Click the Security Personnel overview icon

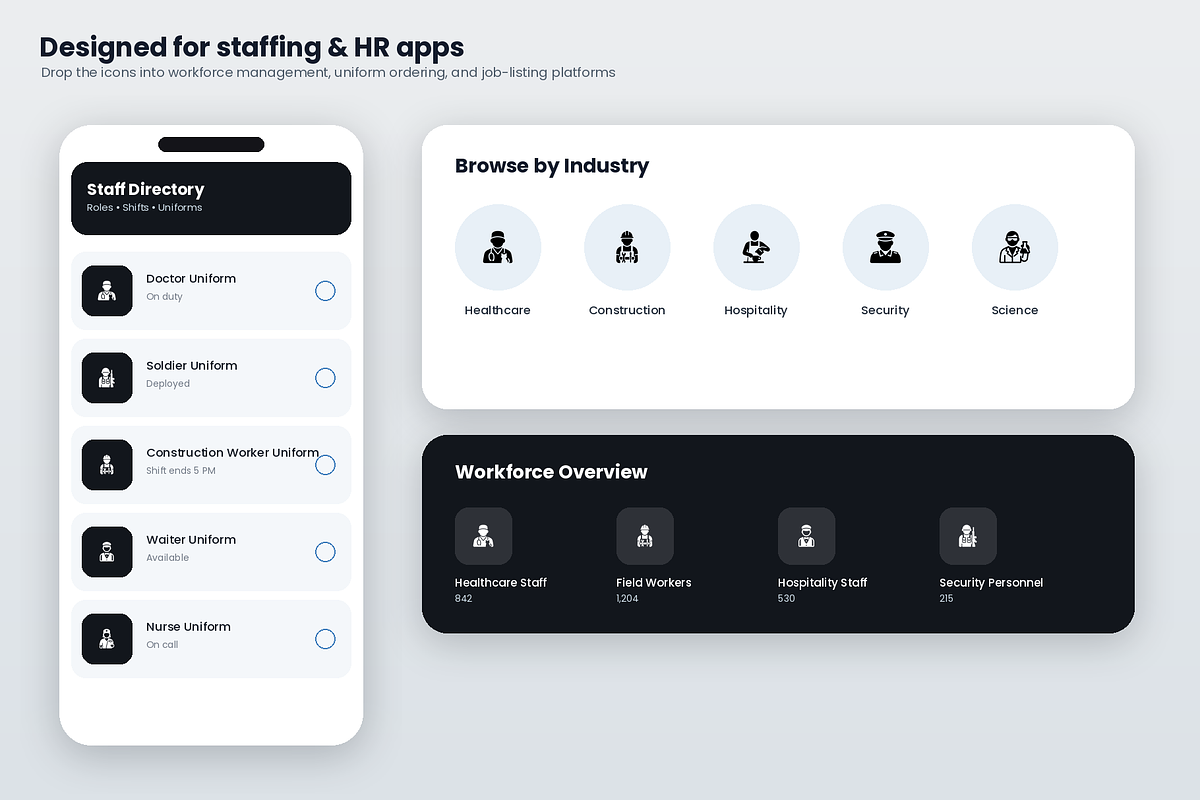pos(968,536)
